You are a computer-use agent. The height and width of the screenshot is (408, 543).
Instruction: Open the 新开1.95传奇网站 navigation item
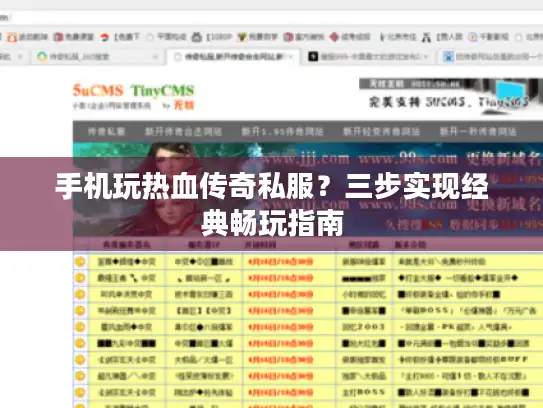pyautogui.click(x=282, y=132)
